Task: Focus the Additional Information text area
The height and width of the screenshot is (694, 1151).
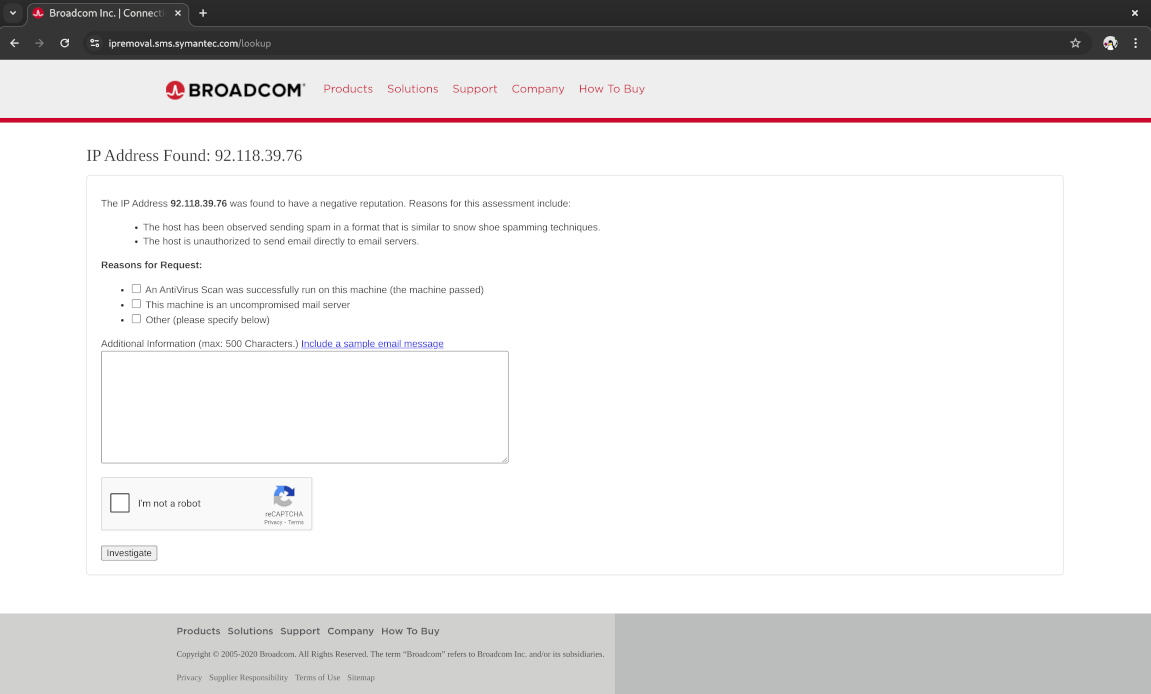Action: tap(305, 407)
